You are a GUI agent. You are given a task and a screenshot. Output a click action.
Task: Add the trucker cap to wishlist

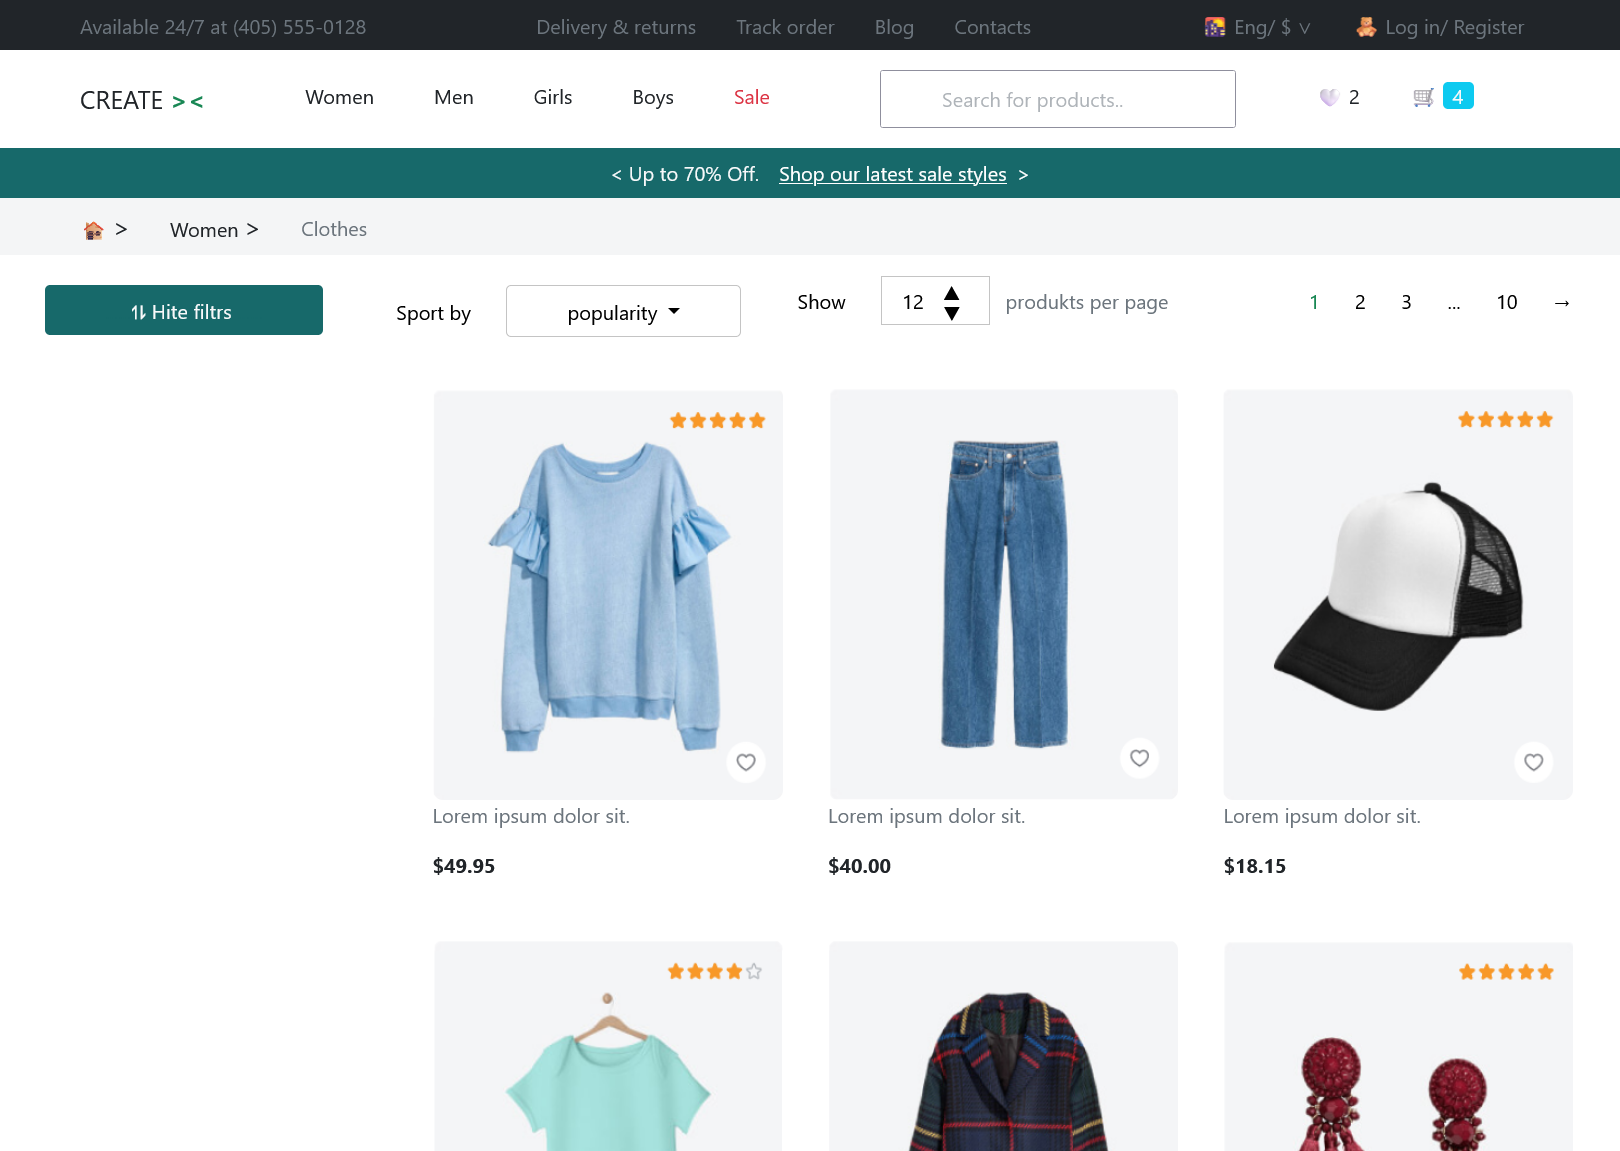tap(1533, 762)
